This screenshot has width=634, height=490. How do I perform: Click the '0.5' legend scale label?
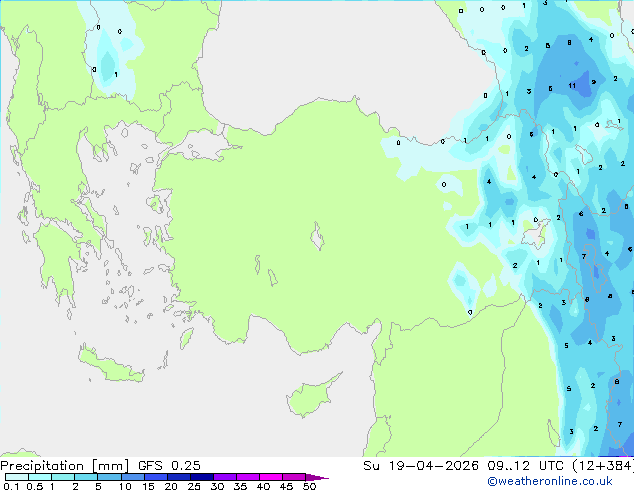(35, 486)
